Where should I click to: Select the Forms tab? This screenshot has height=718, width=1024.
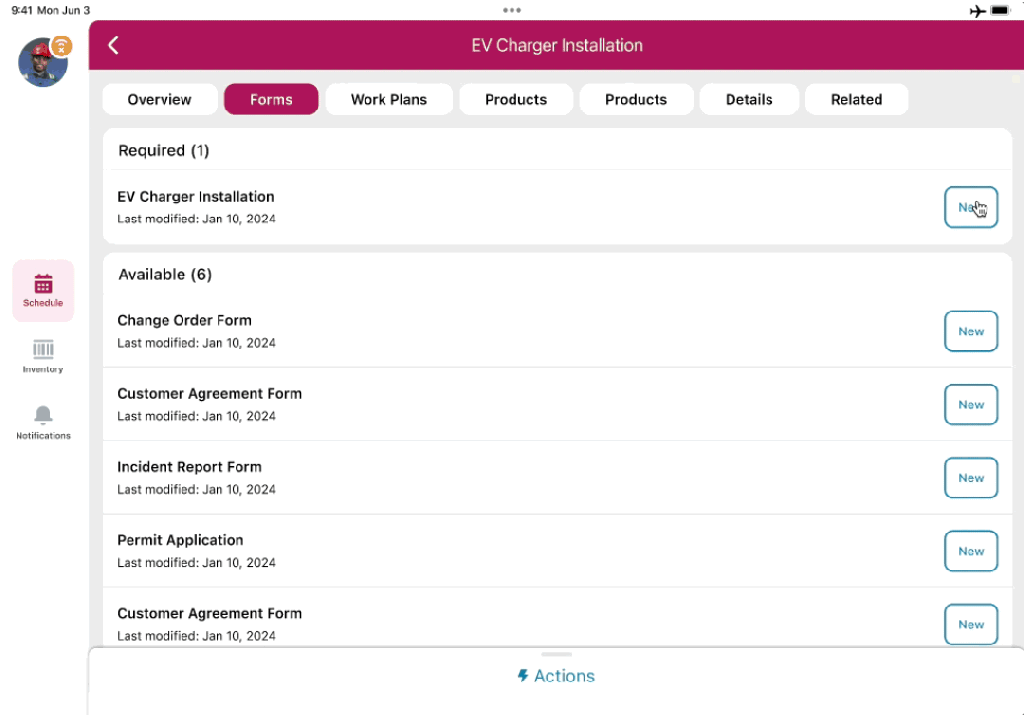tap(271, 99)
